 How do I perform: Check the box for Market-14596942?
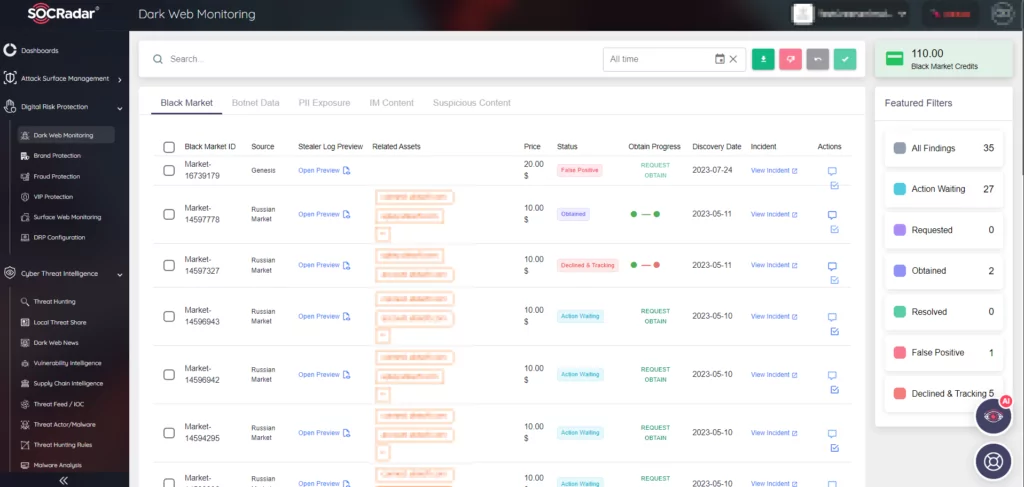168,375
